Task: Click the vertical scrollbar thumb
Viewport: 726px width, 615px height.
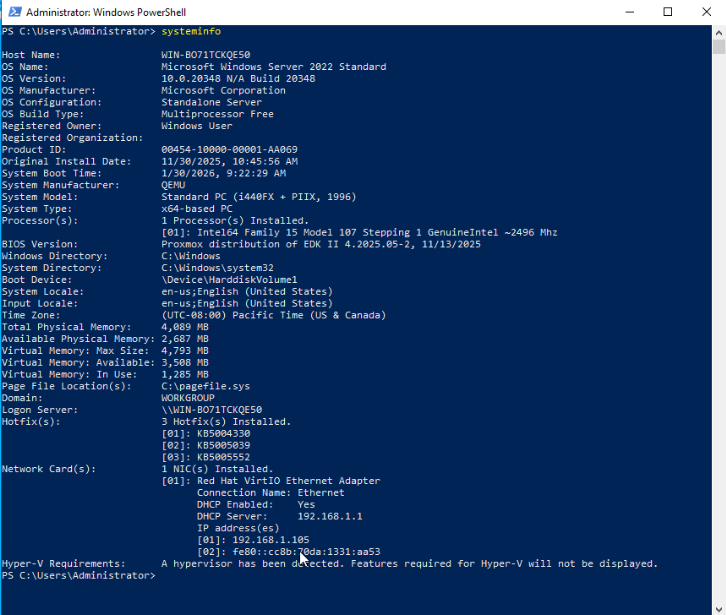Action: click(x=719, y=47)
